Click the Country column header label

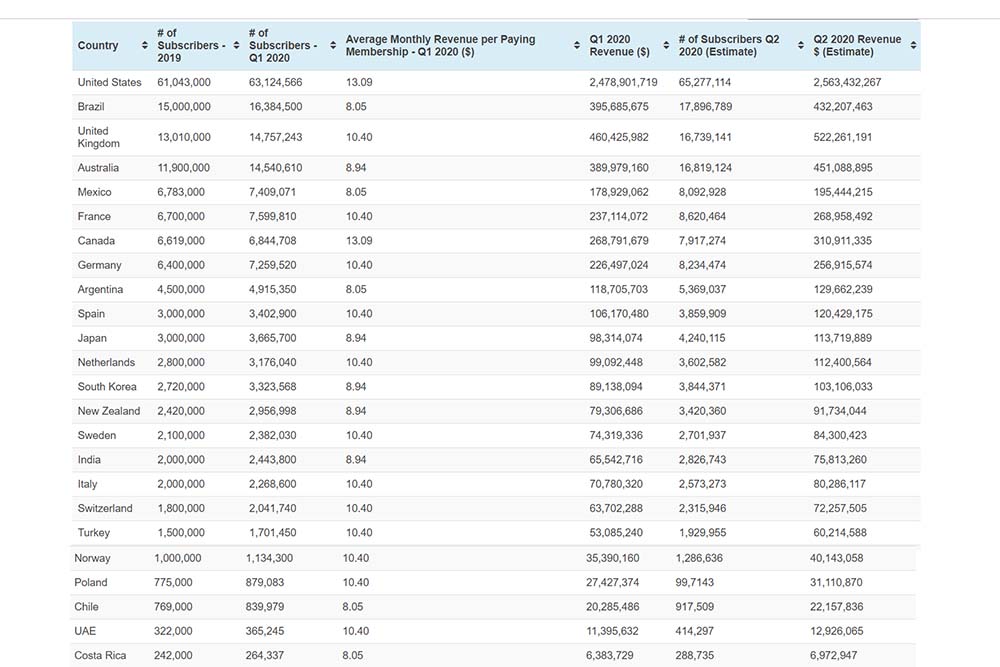click(98, 45)
